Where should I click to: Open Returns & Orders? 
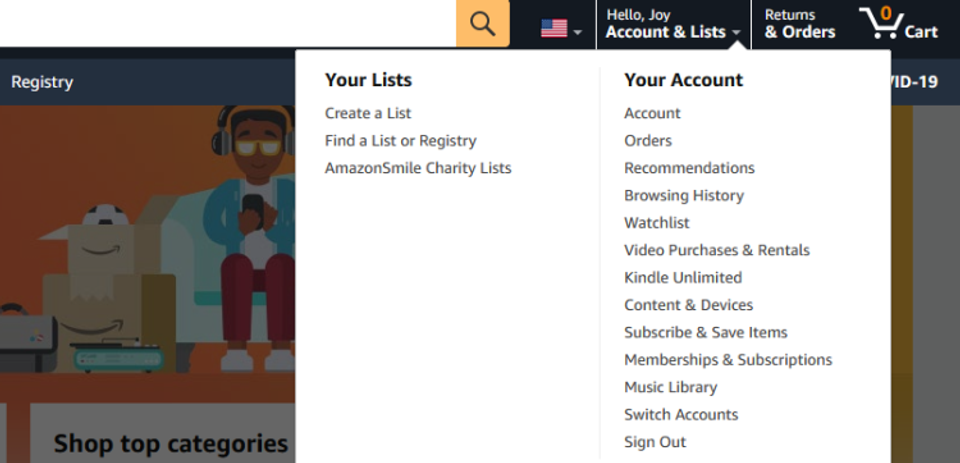(x=800, y=23)
